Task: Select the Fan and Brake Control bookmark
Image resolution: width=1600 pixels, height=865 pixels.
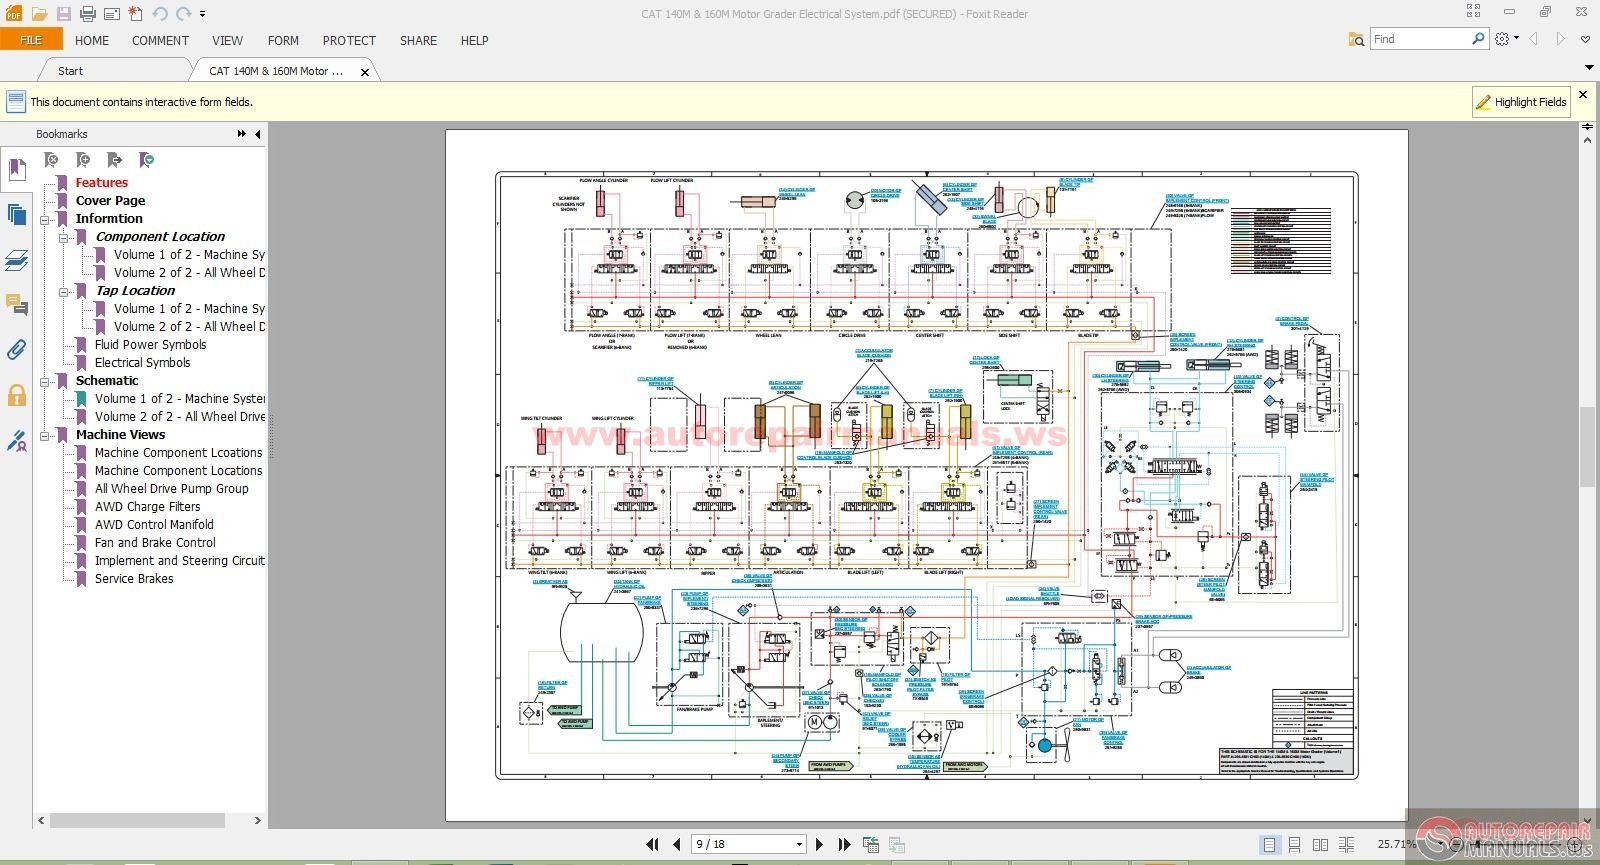Action: [x=155, y=543]
